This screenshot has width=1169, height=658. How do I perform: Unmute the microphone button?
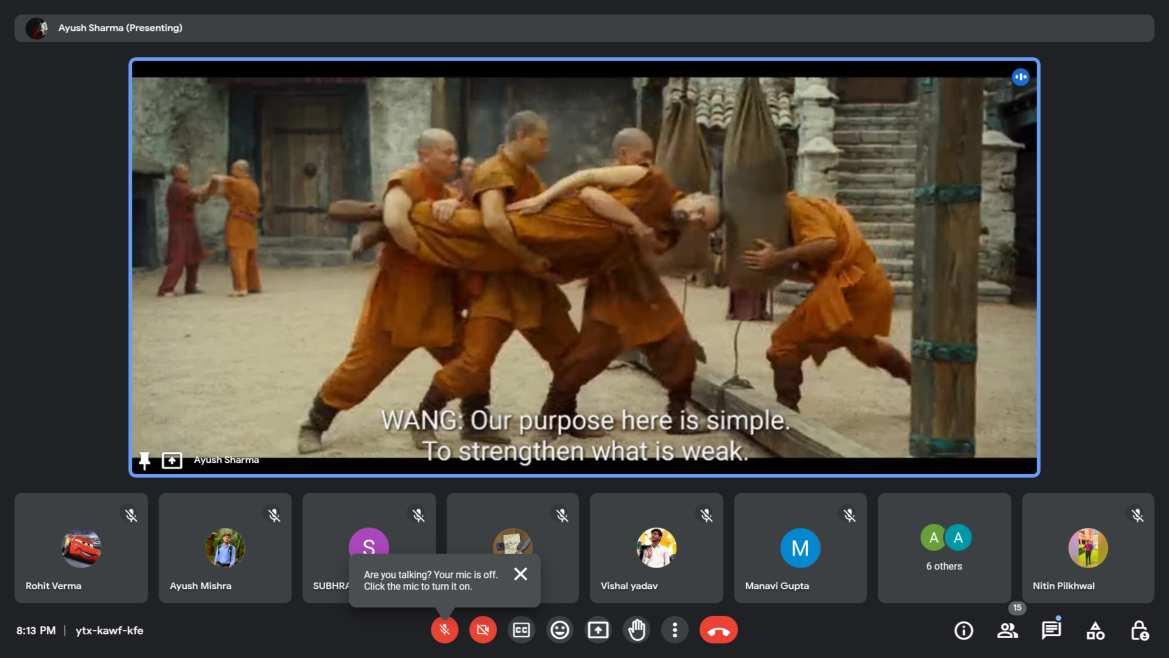pyautogui.click(x=444, y=630)
